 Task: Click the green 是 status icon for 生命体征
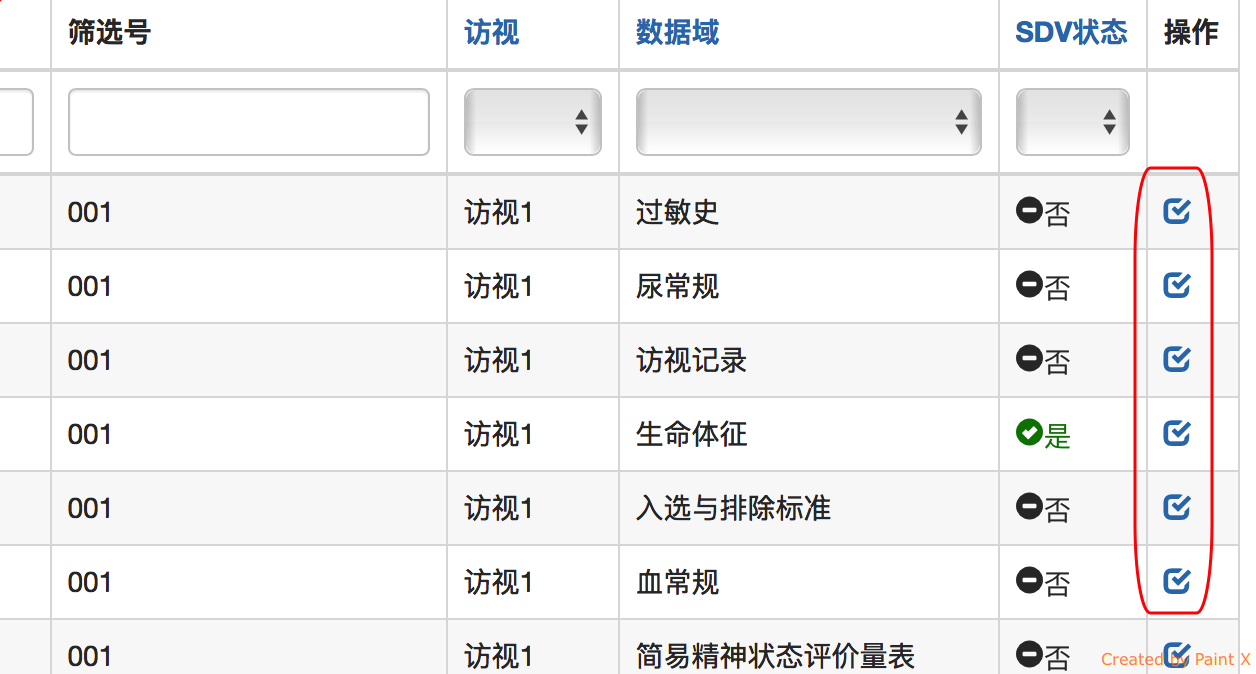(x=1029, y=433)
